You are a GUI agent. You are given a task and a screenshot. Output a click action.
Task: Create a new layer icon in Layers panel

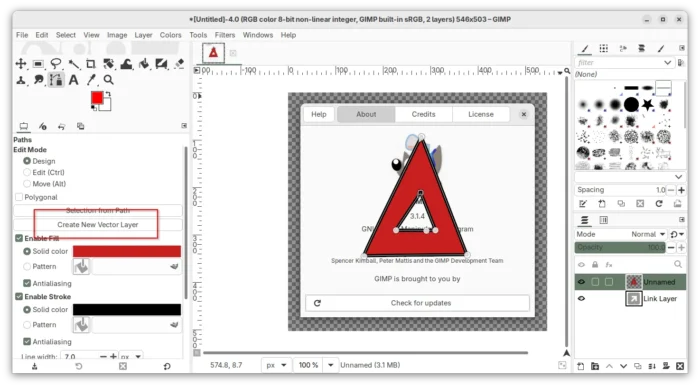[581, 366]
